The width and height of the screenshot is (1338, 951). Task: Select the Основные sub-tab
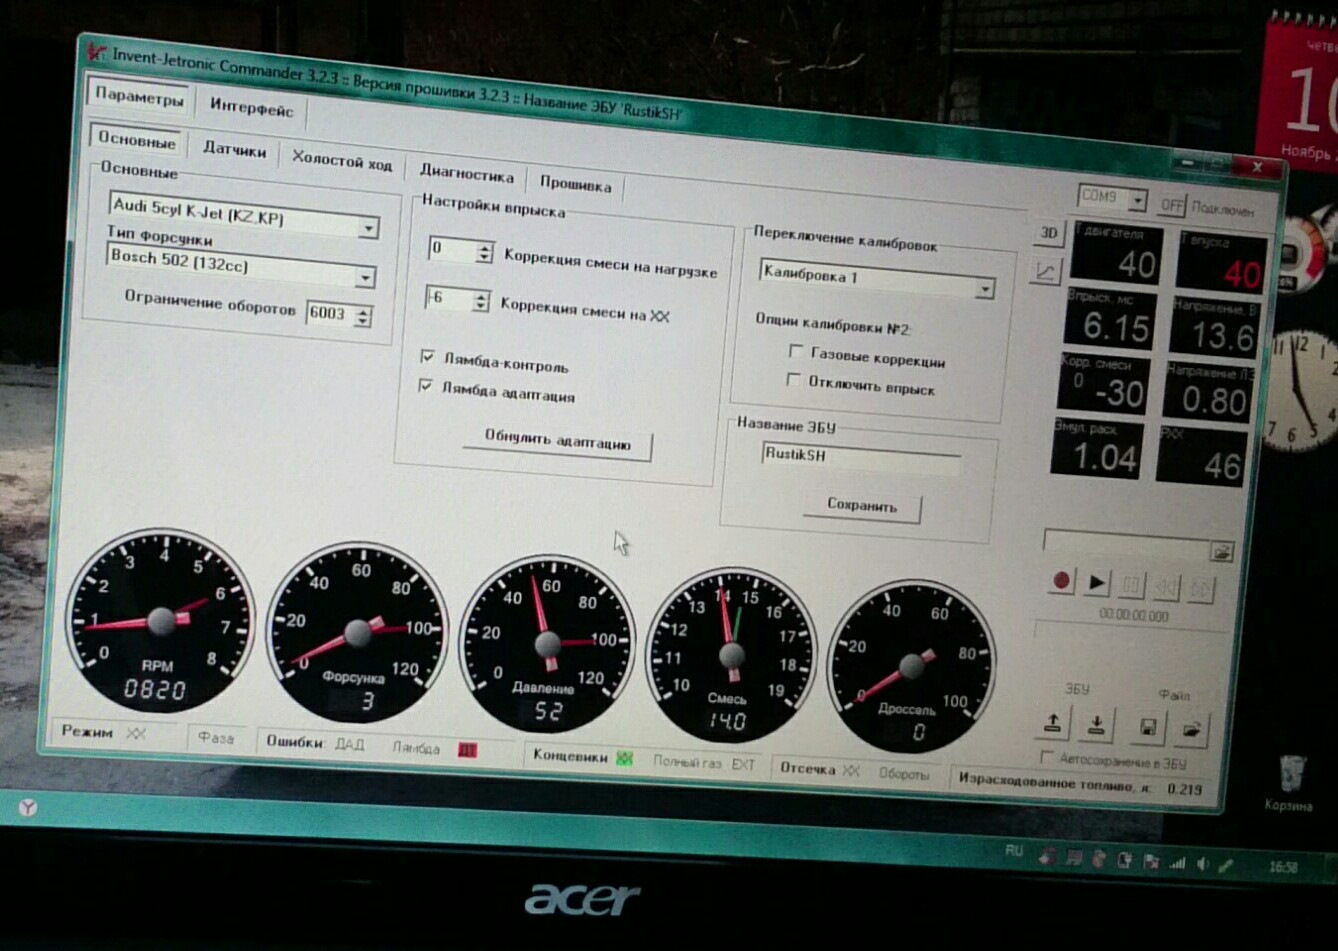136,140
